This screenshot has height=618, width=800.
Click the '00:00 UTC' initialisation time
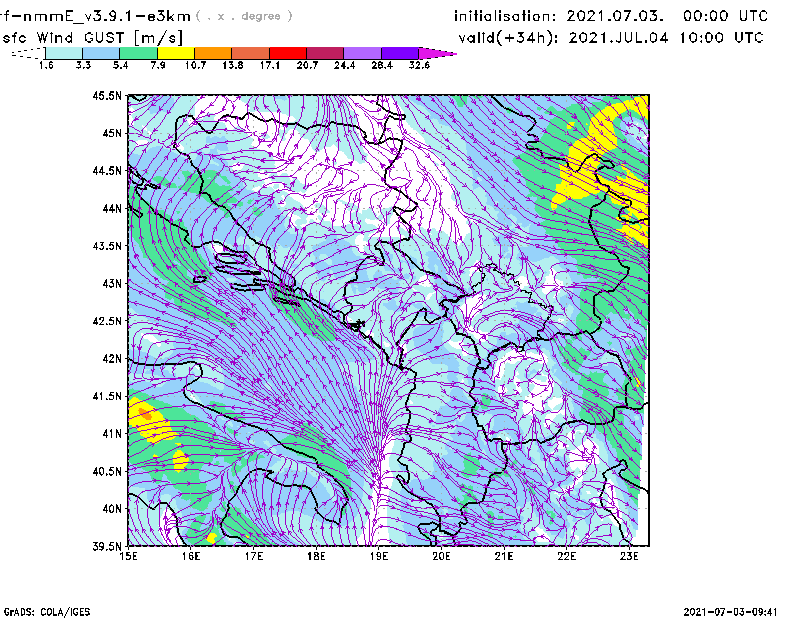pyautogui.click(x=725, y=16)
